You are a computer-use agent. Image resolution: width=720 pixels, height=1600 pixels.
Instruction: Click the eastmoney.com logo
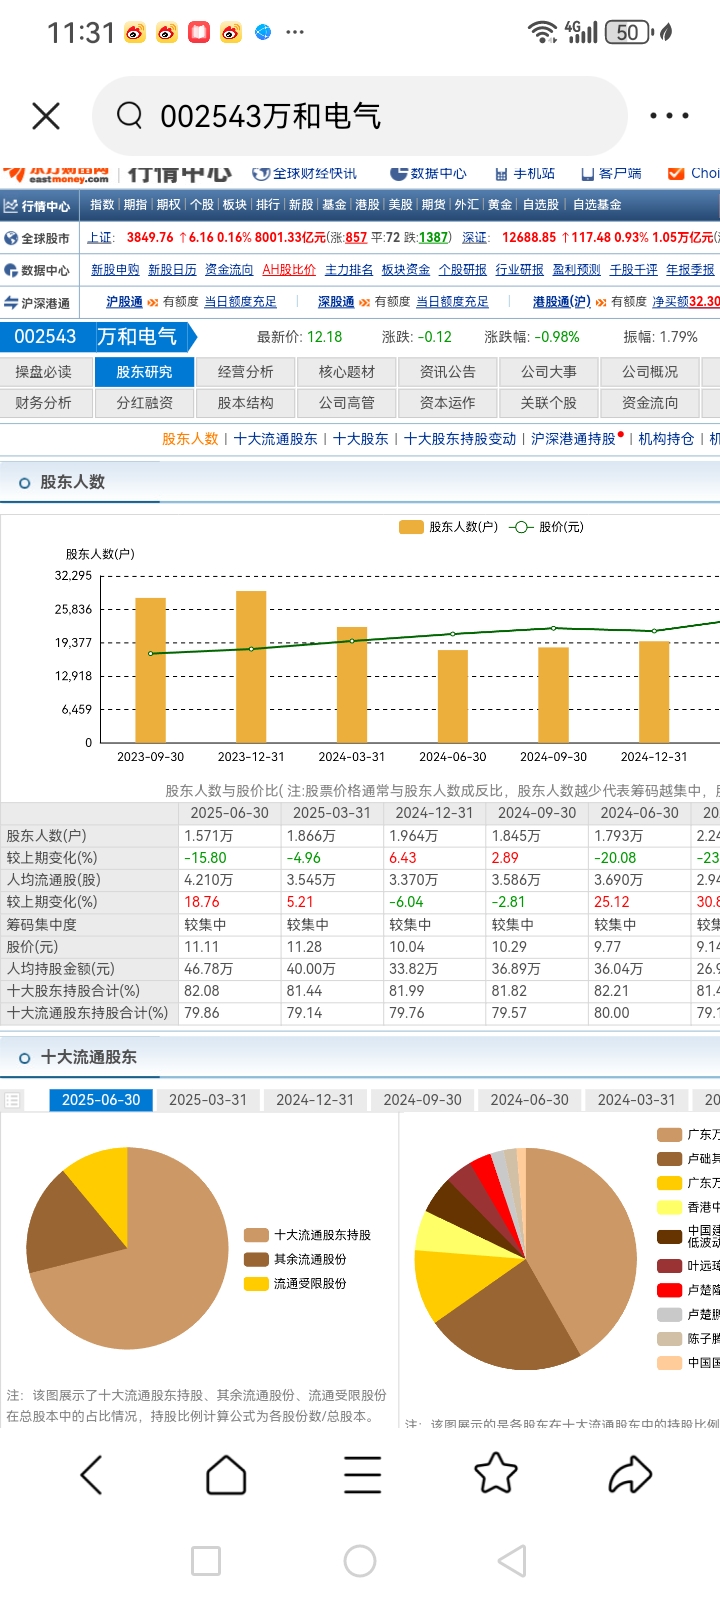57,174
